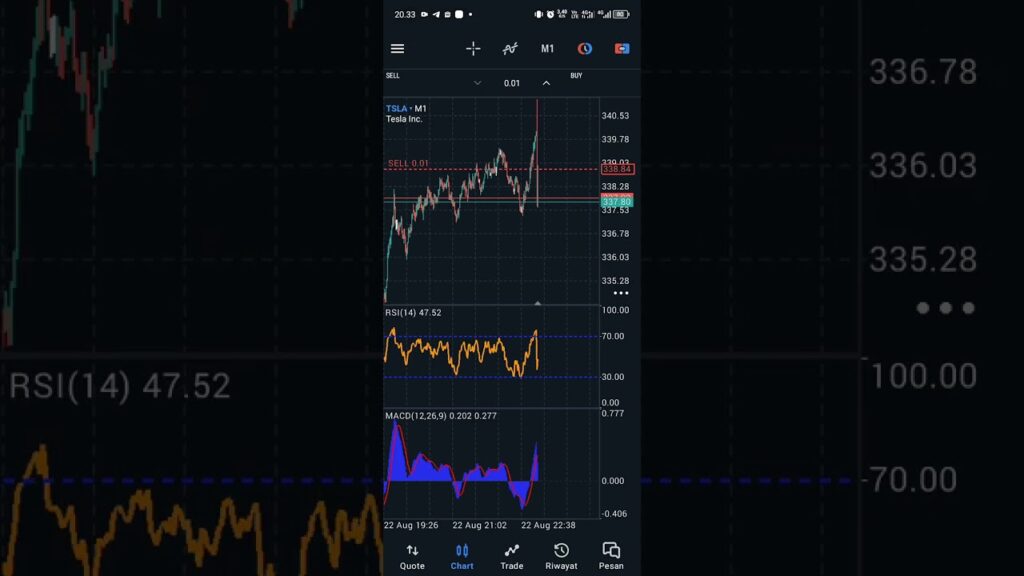This screenshot has width=1024, height=576.
Task: Decrease lot volume with down chevron
Action: [477, 83]
